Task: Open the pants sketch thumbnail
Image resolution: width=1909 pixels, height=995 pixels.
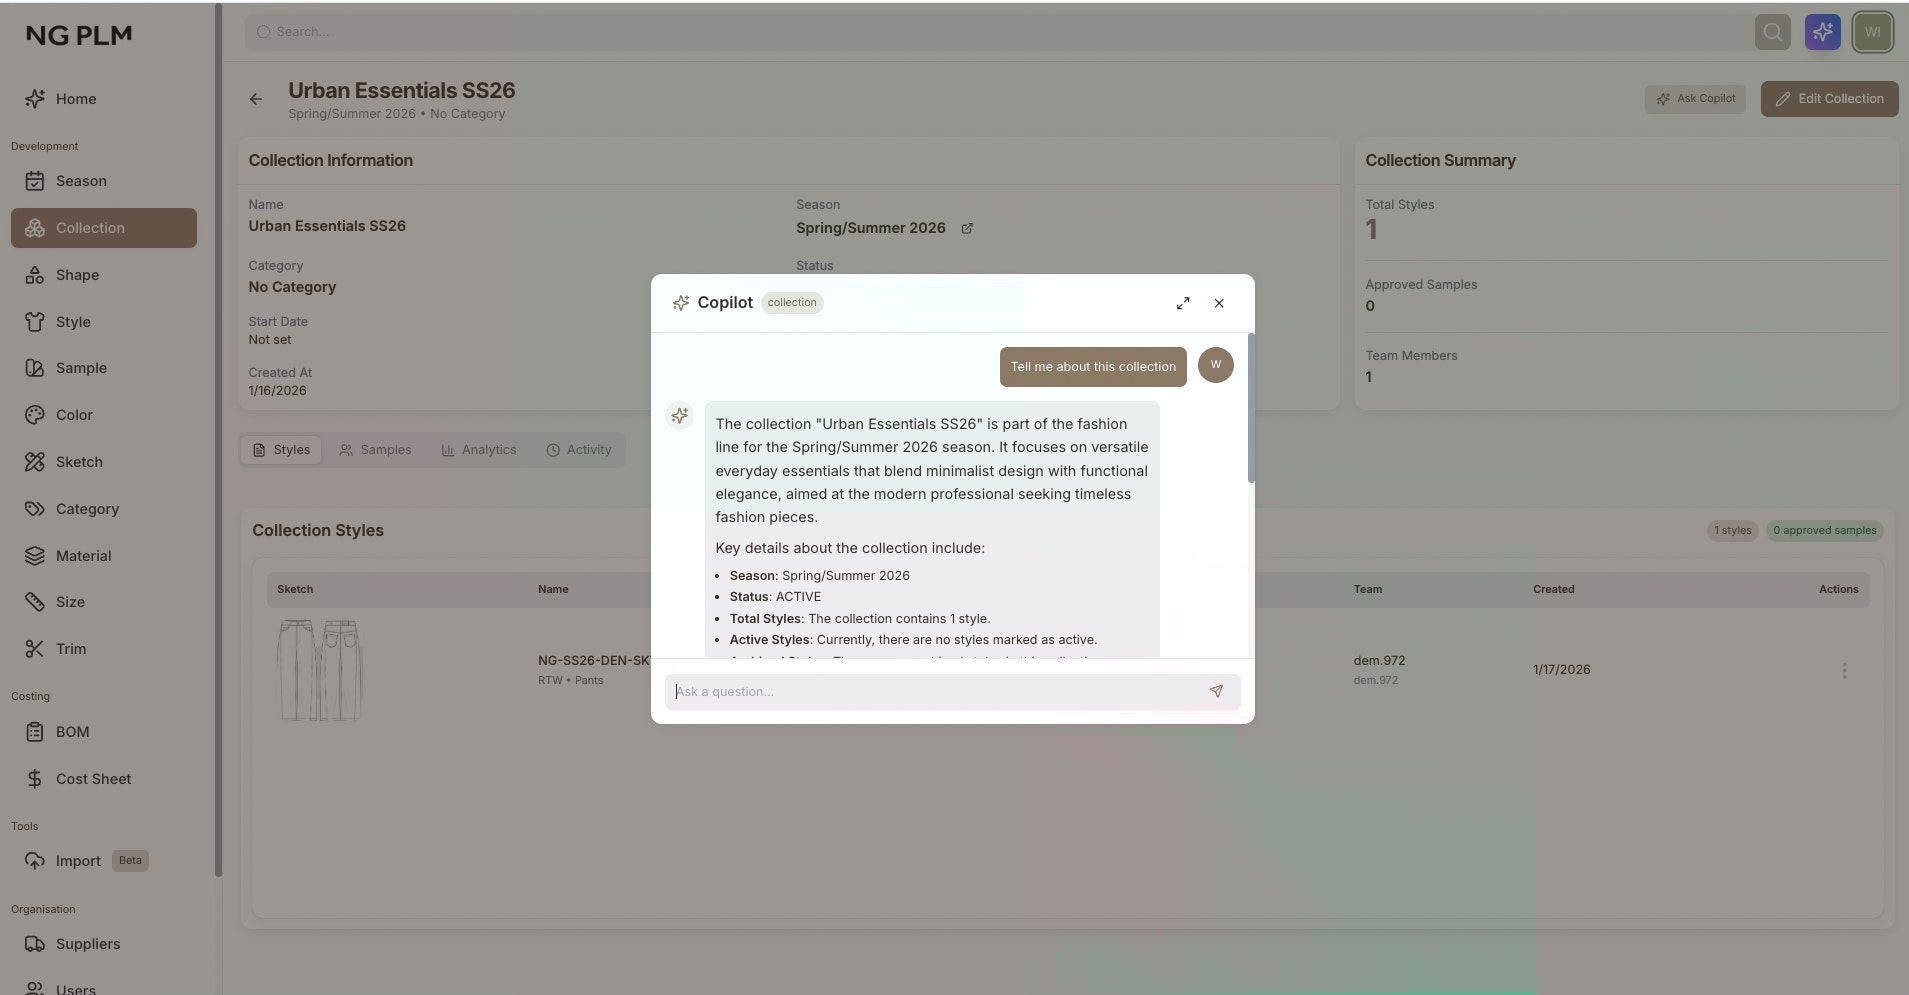Action: click(x=320, y=670)
